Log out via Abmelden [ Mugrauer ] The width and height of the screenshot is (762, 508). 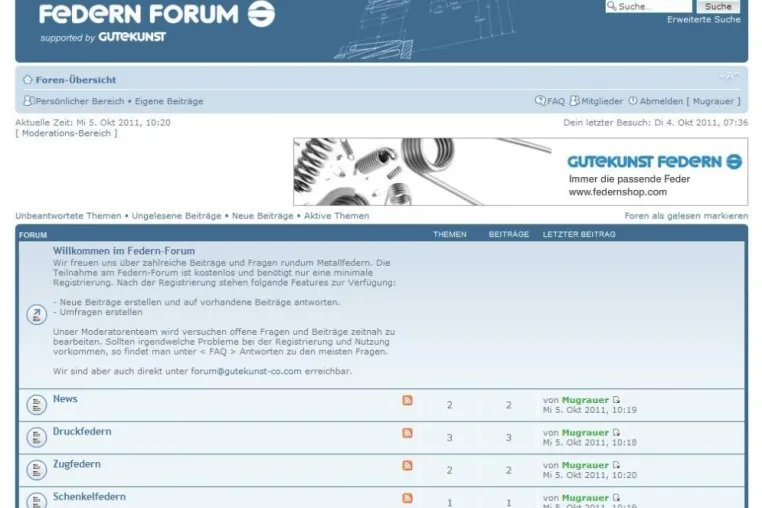pyautogui.click(x=690, y=101)
